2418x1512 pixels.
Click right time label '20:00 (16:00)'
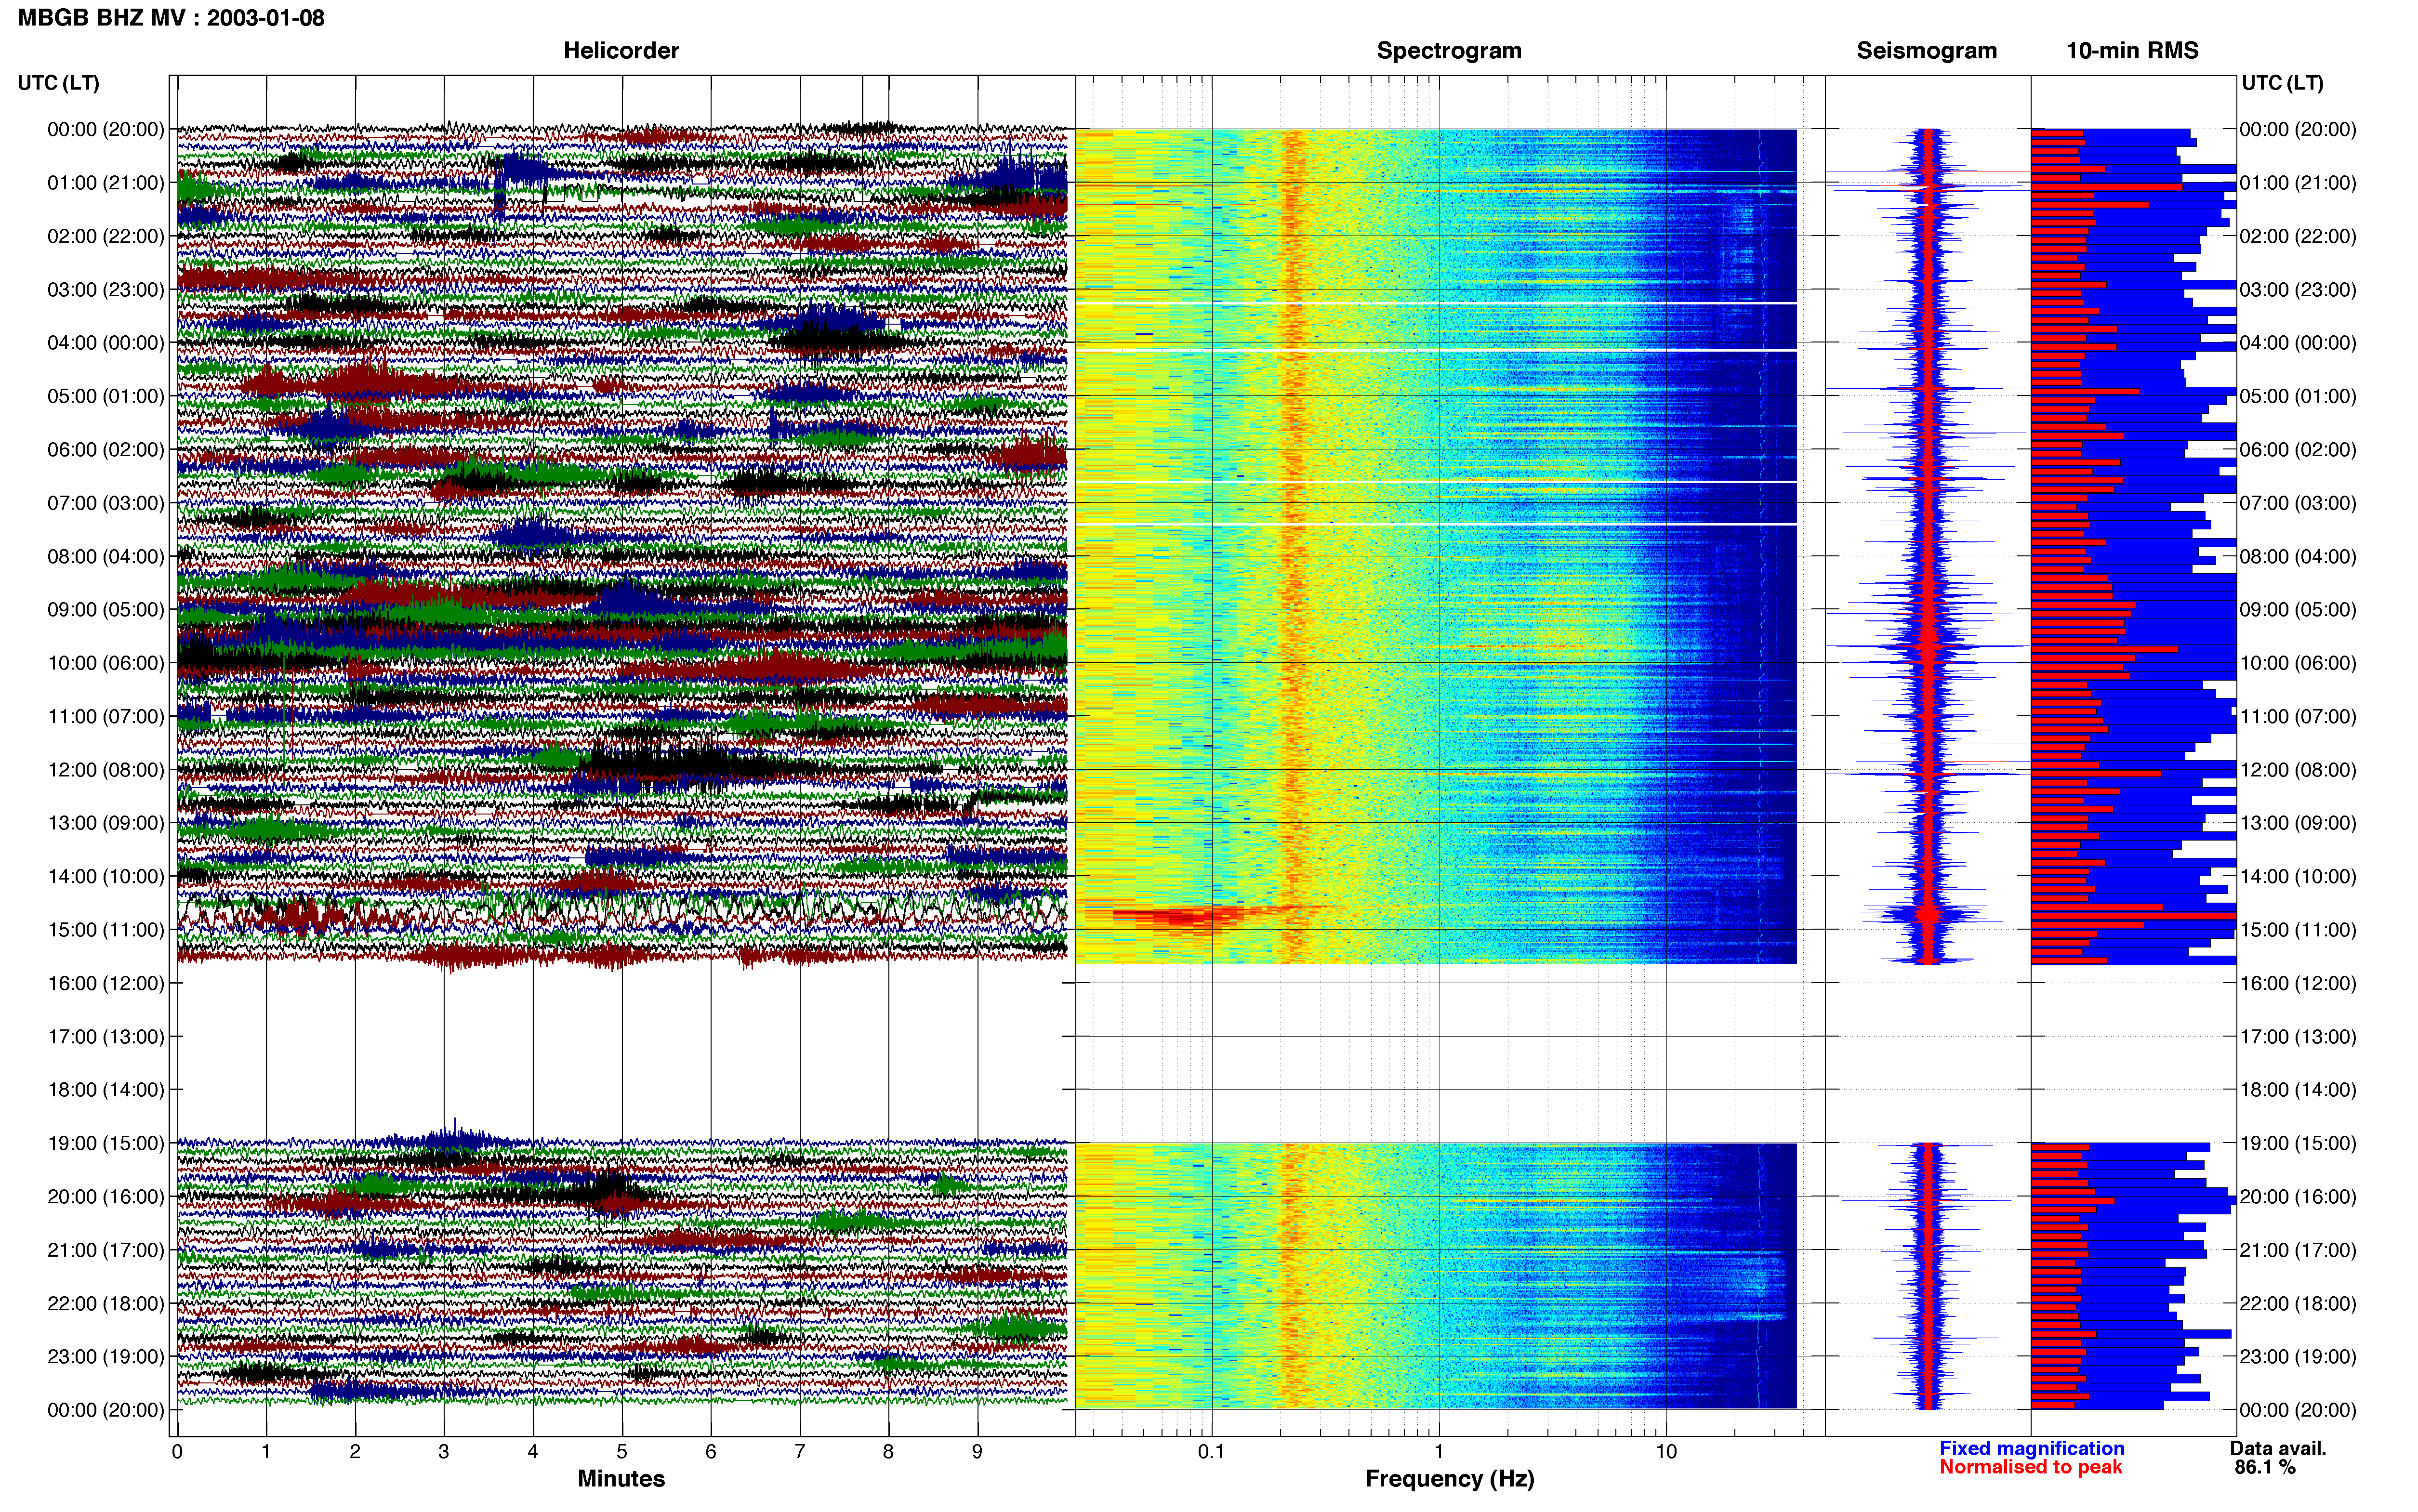(x=2298, y=1196)
